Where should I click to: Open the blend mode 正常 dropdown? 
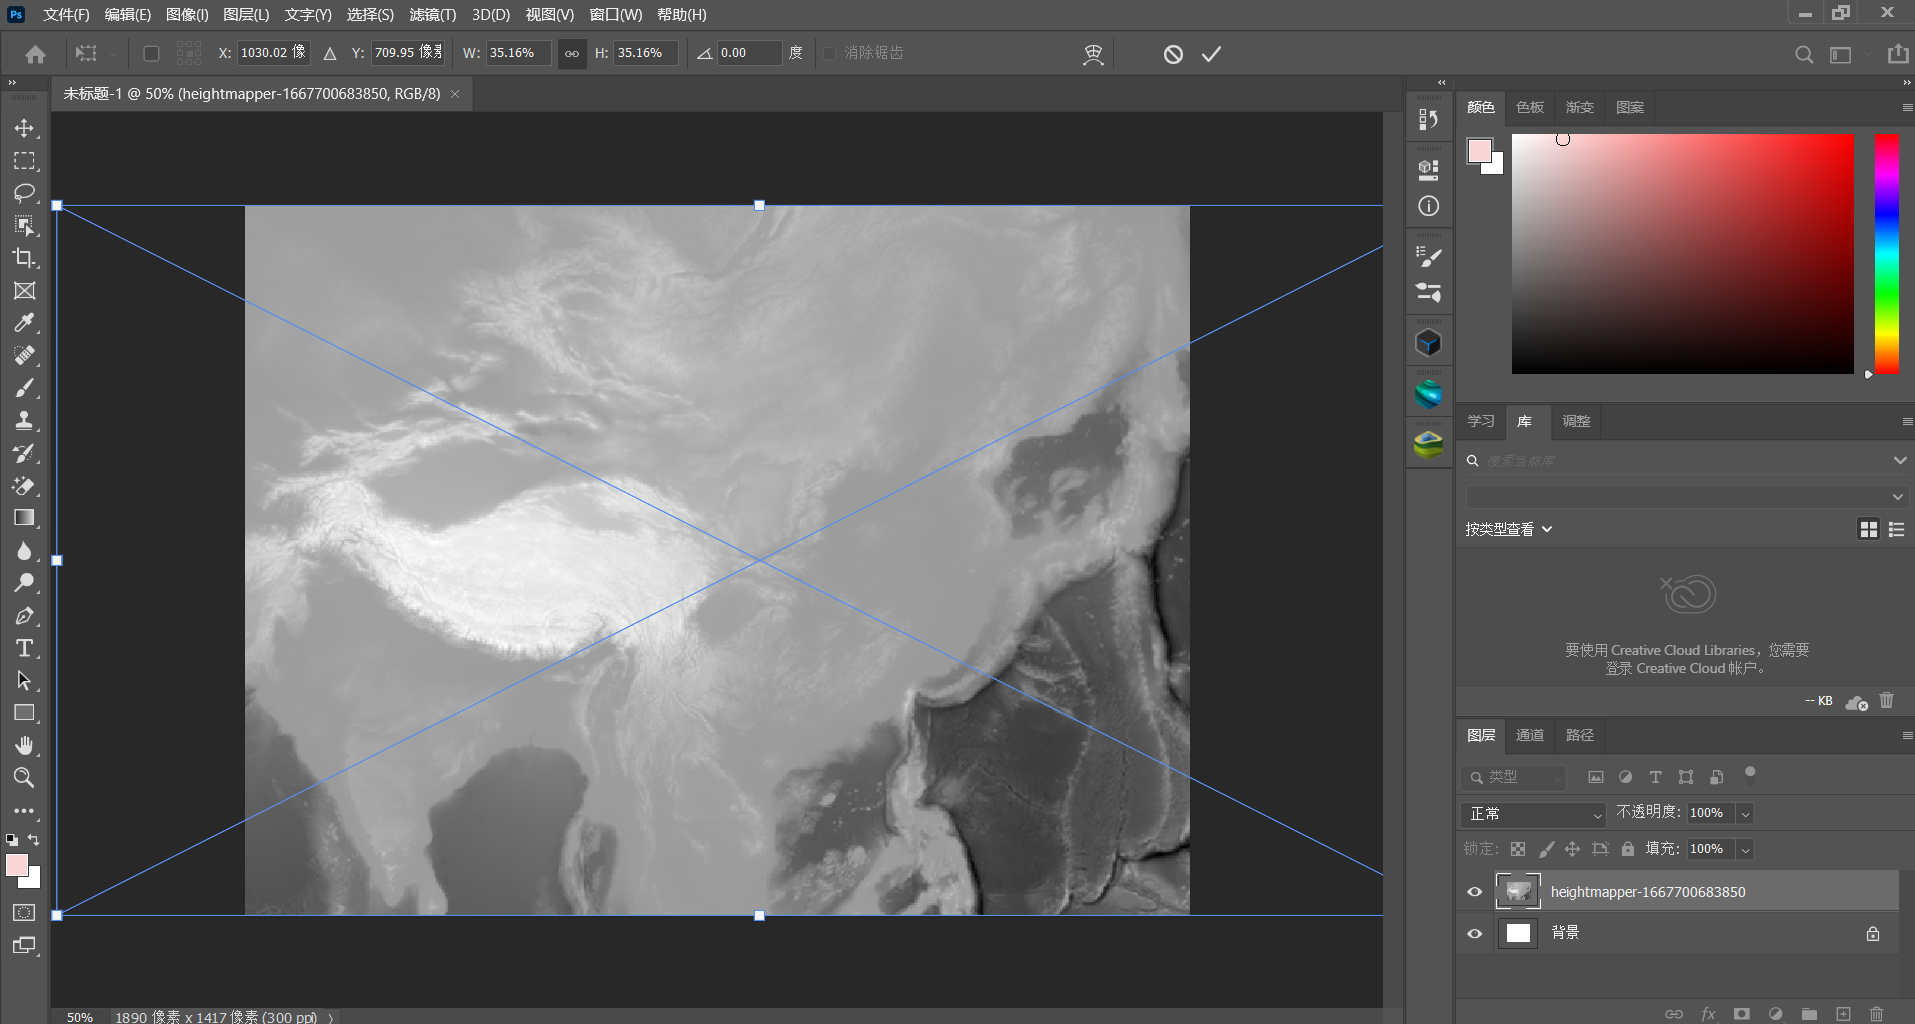[1533, 814]
